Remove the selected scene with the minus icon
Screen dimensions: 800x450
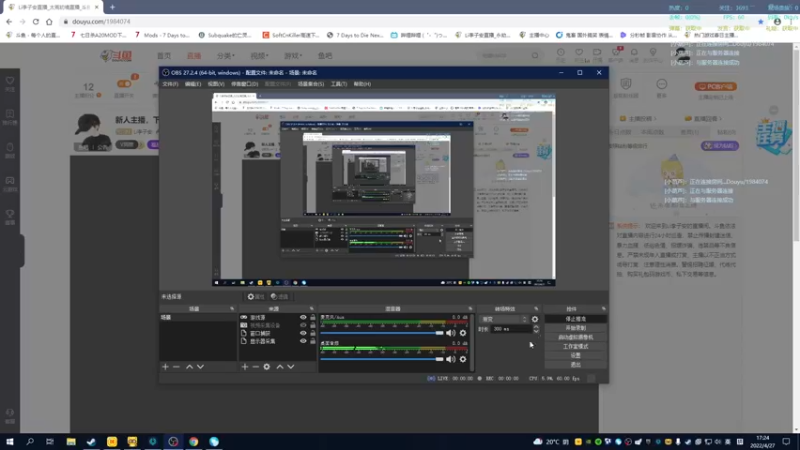pyautogui.click(x=177, y=367)
